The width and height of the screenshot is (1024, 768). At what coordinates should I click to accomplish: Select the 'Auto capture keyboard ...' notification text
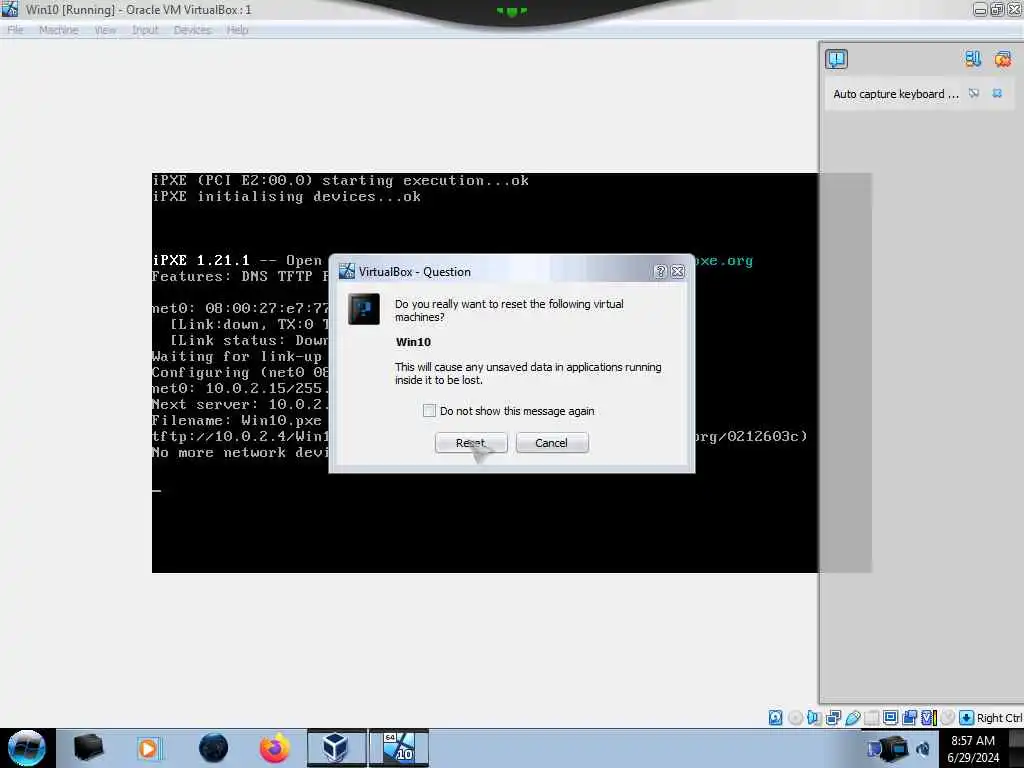pos(896,94)
